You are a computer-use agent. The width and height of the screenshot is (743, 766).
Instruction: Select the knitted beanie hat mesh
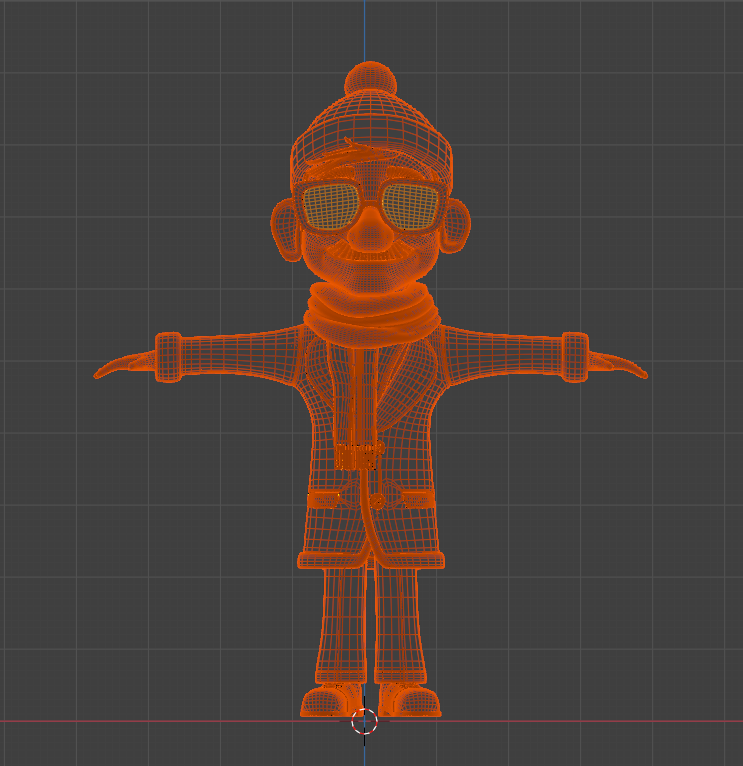pos(373,130)
